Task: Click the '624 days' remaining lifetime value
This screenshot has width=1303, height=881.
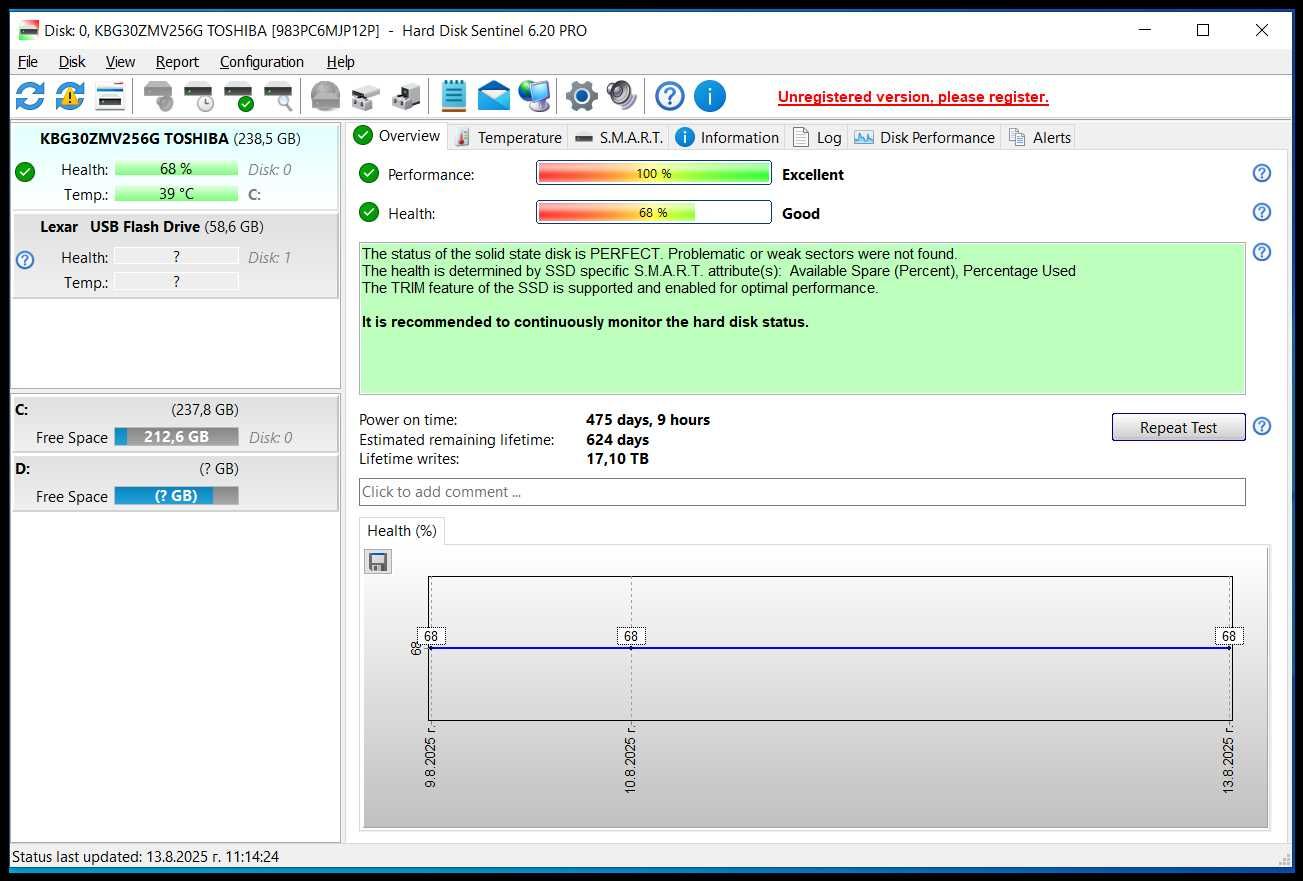Action: [617, 440]
